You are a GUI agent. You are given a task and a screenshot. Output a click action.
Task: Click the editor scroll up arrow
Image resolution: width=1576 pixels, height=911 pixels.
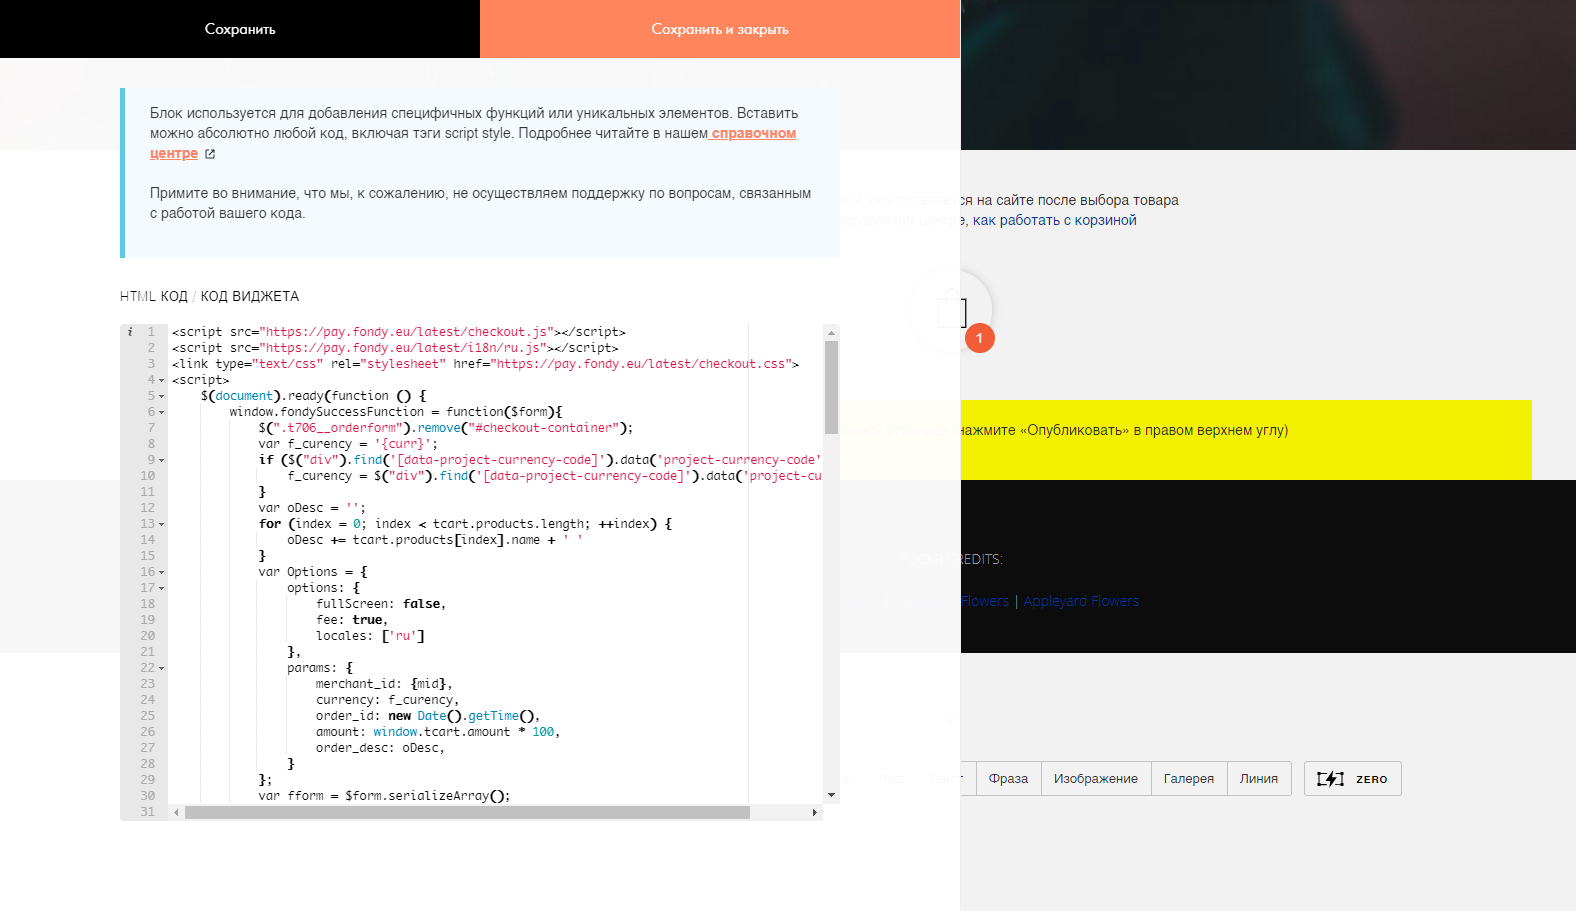point(831,332)
